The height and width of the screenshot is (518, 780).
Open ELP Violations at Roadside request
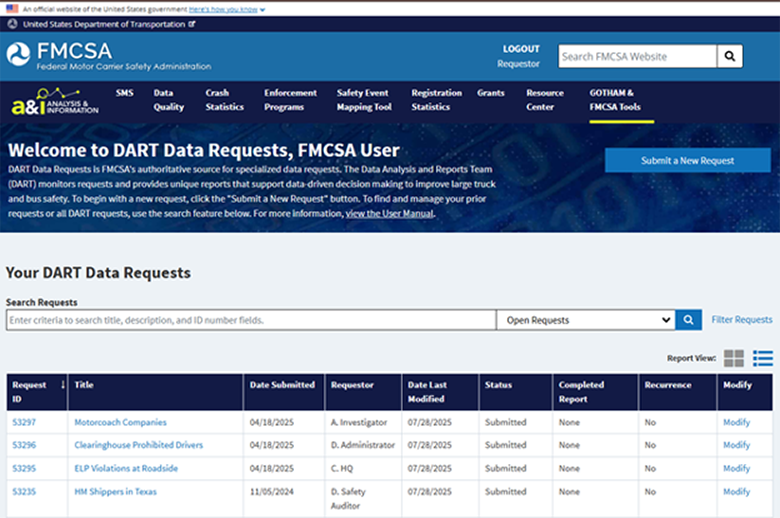pyautogui.click(x=126, y=468)
